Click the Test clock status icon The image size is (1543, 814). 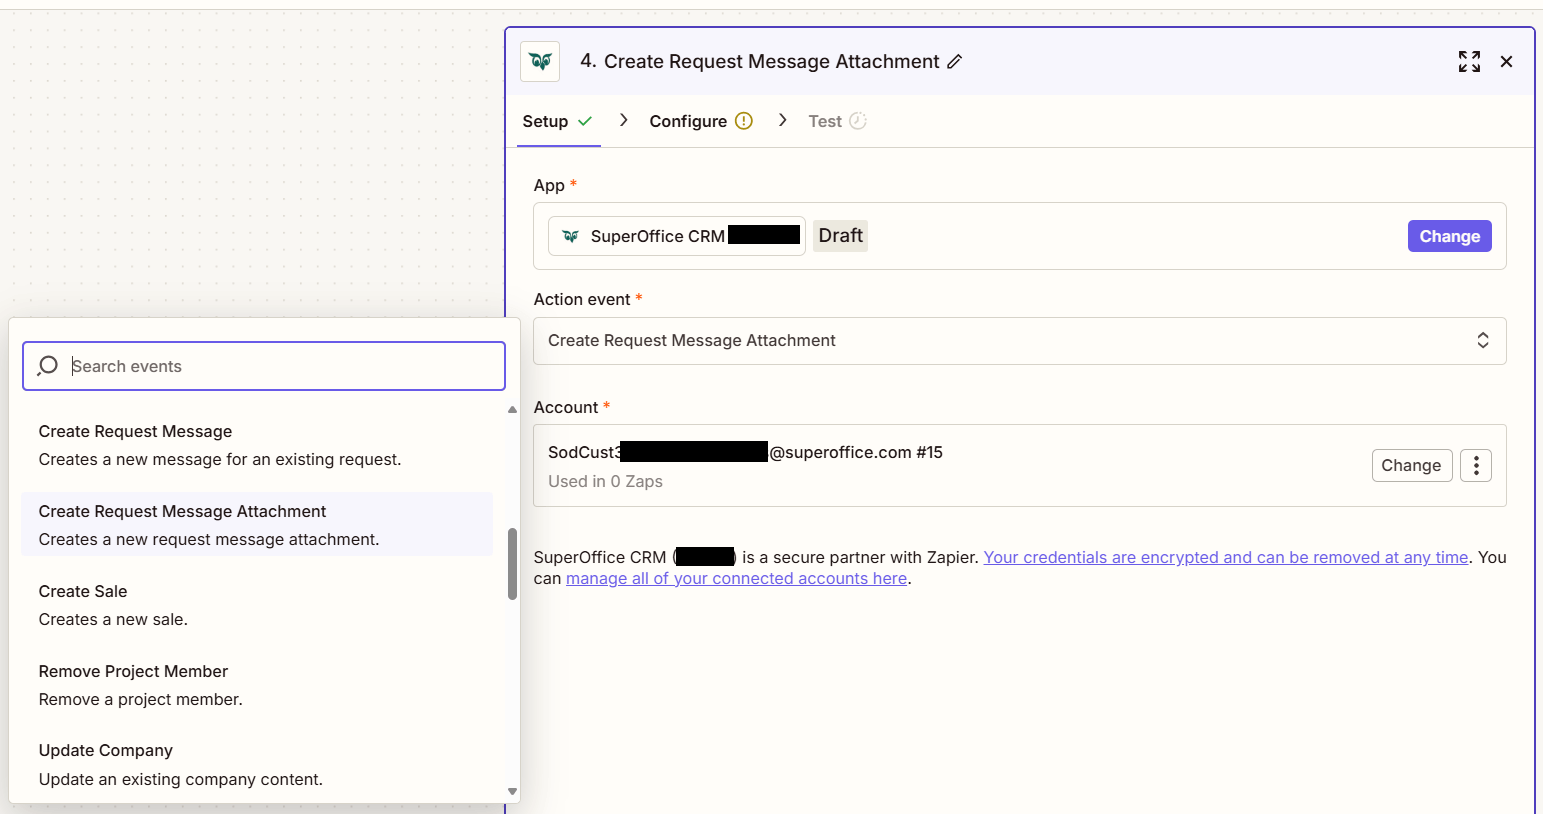[858, 121]
